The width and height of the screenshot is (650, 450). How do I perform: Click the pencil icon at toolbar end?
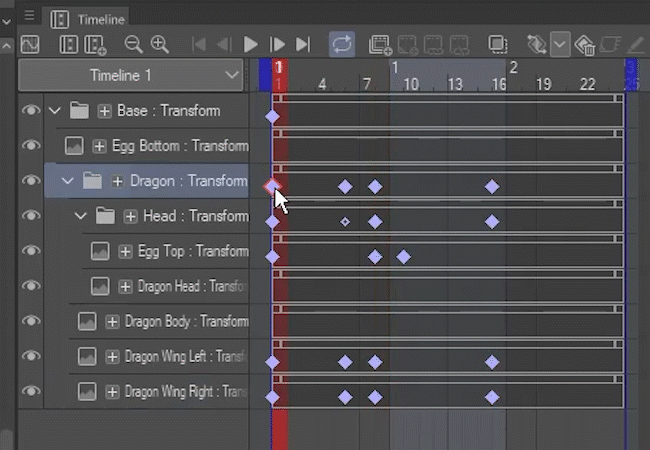pyautogui.click(x=635, y=45)
